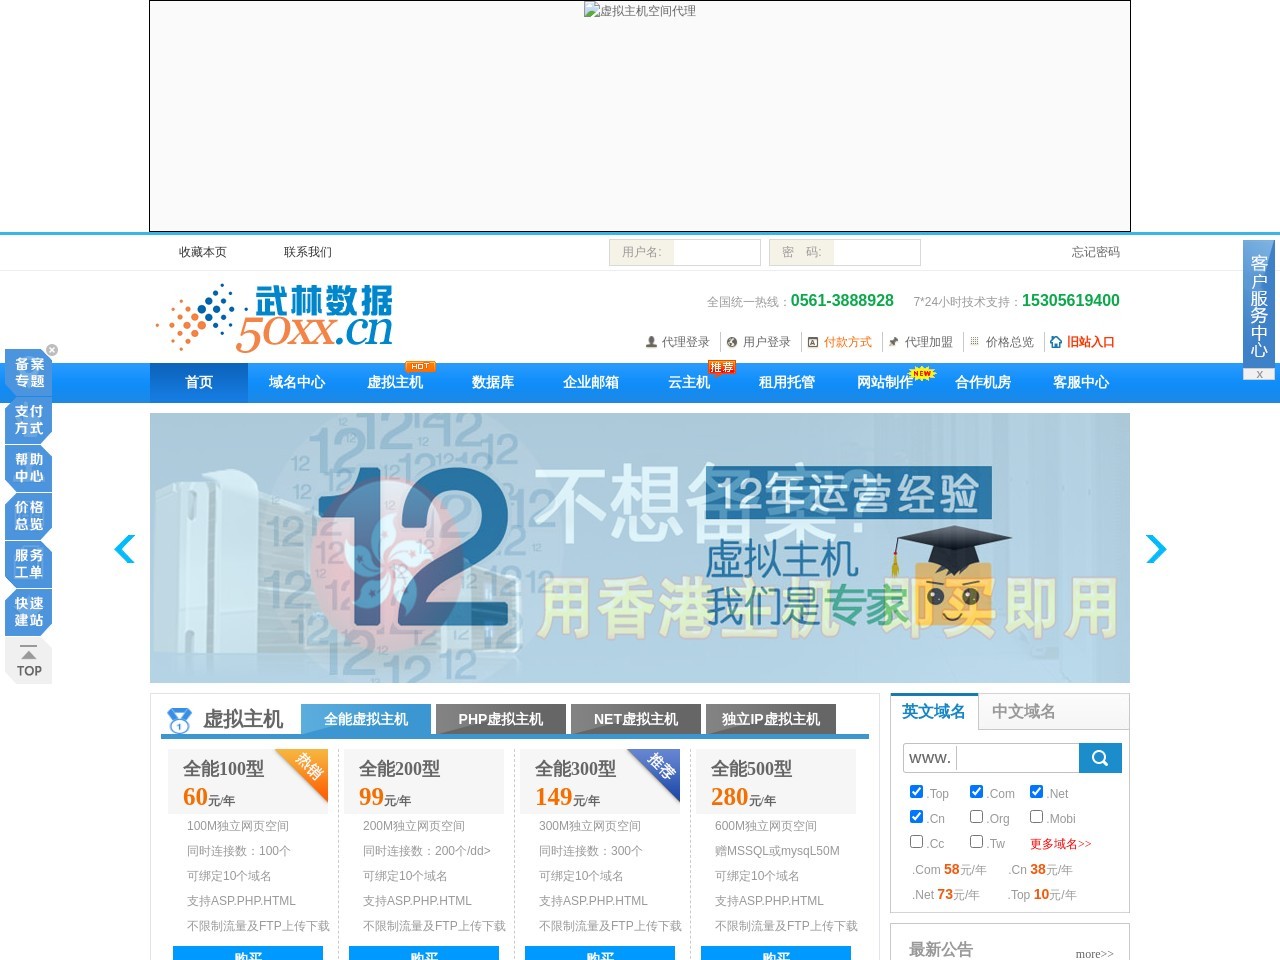Open the 服务工单 sidebar icon
Screen dimensions: 1280x960
pos(29,564)
